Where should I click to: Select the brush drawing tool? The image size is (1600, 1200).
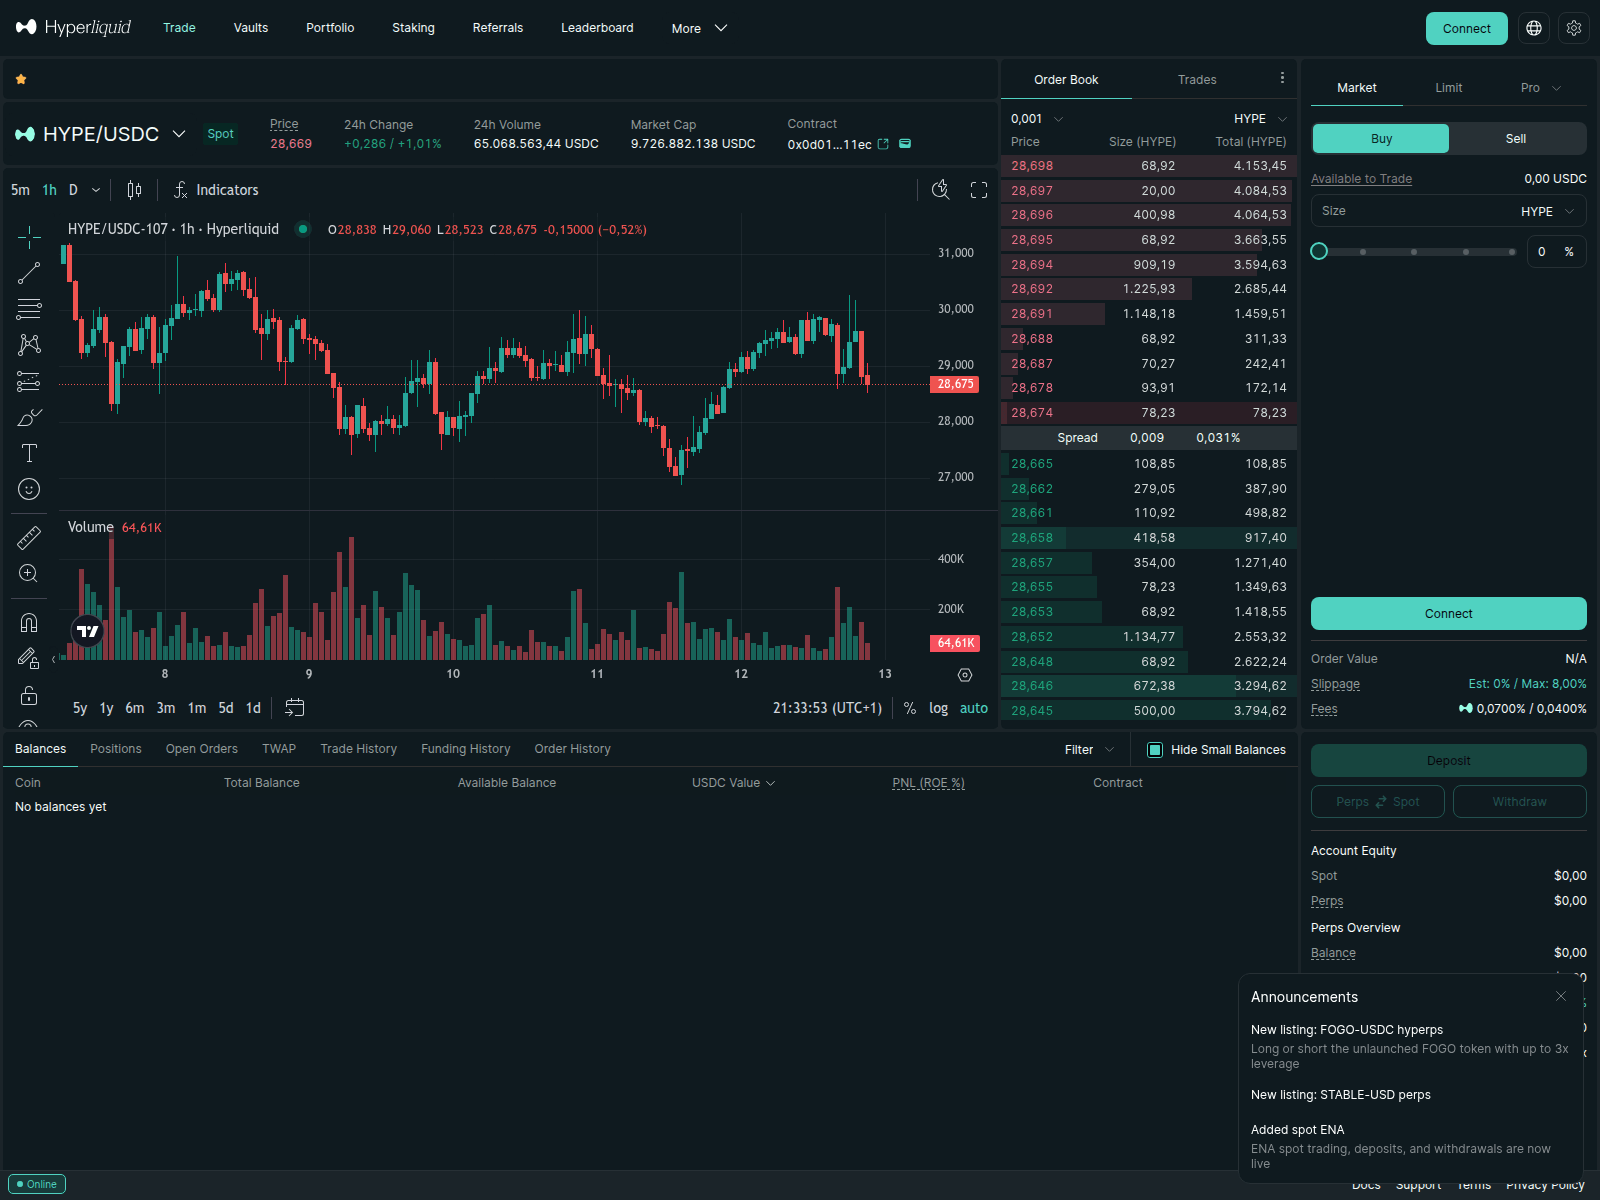click(29, 417)
